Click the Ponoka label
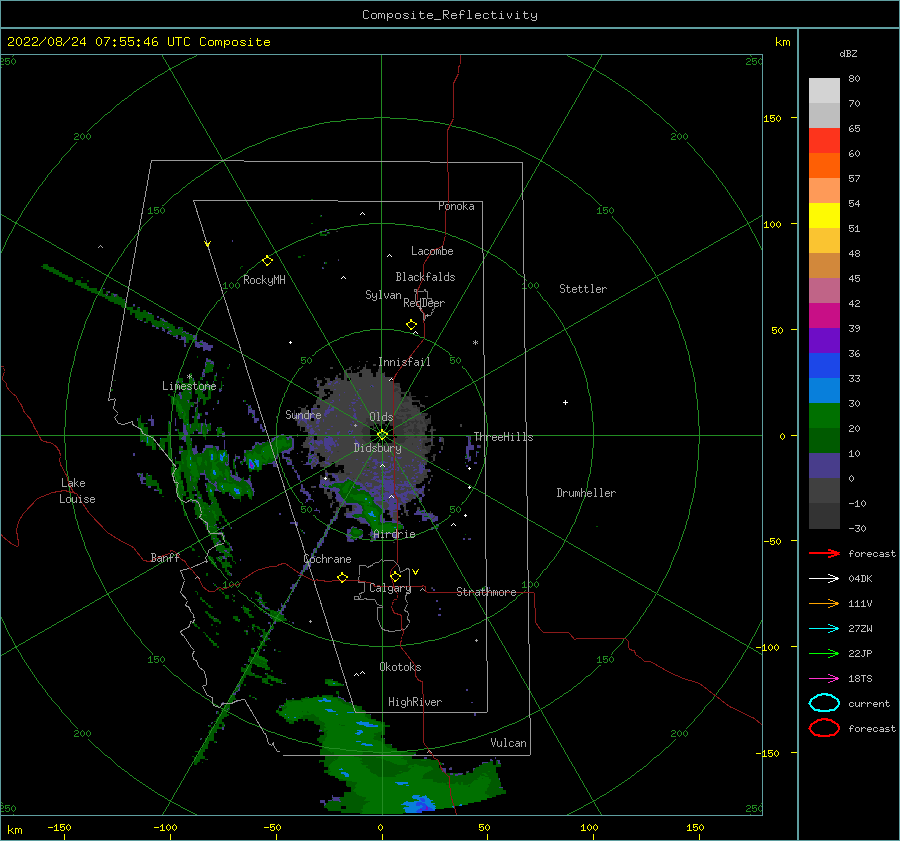Screen dimensions: 900x841 [456, 207]
